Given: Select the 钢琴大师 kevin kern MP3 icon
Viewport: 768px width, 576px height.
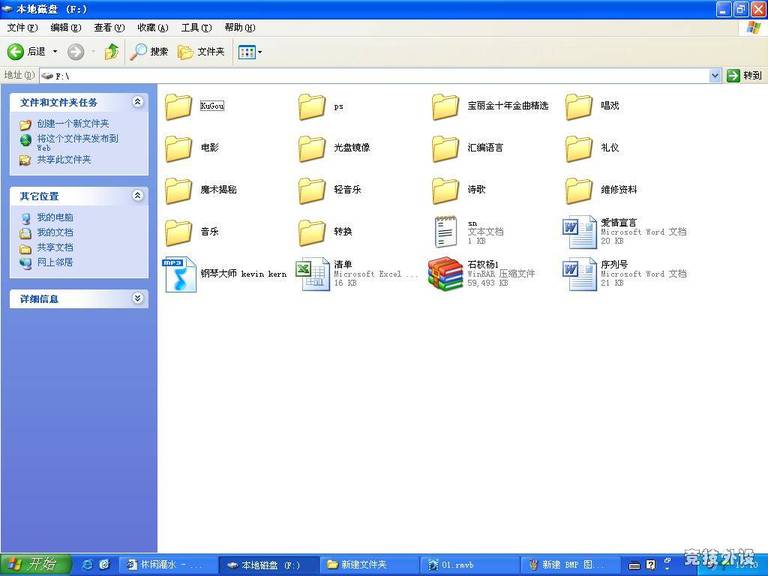Looking at the screenshot, I should (x=179, y=274).
